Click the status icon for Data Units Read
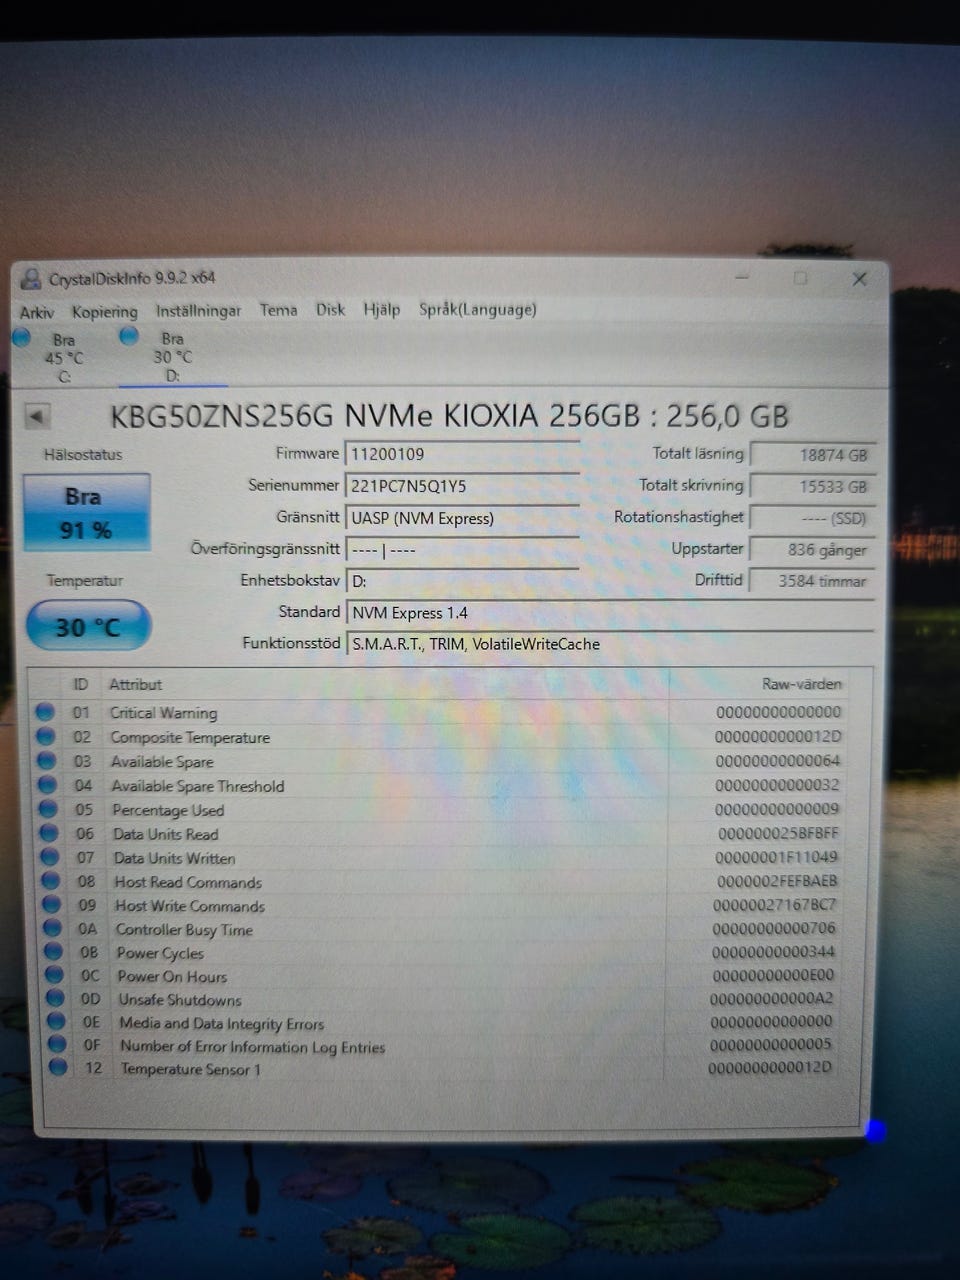 coord(50,833)
